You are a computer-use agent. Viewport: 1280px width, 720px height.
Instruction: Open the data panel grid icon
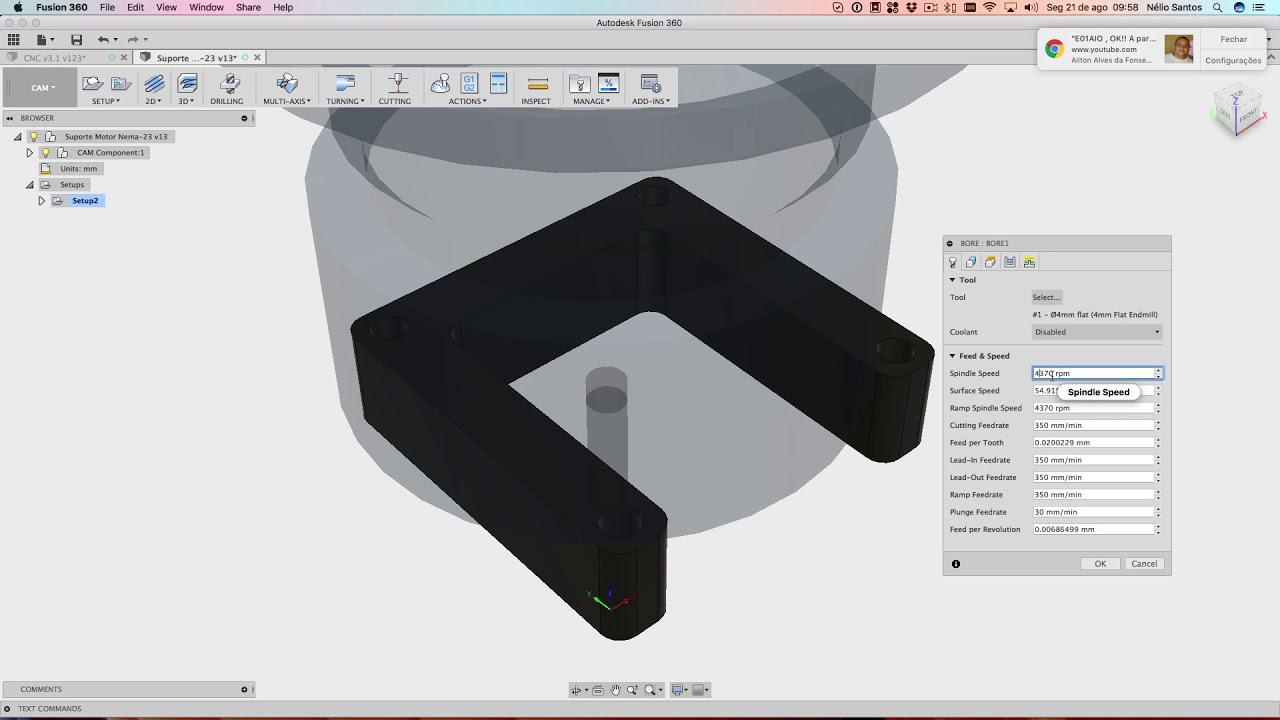click(13, 40)
